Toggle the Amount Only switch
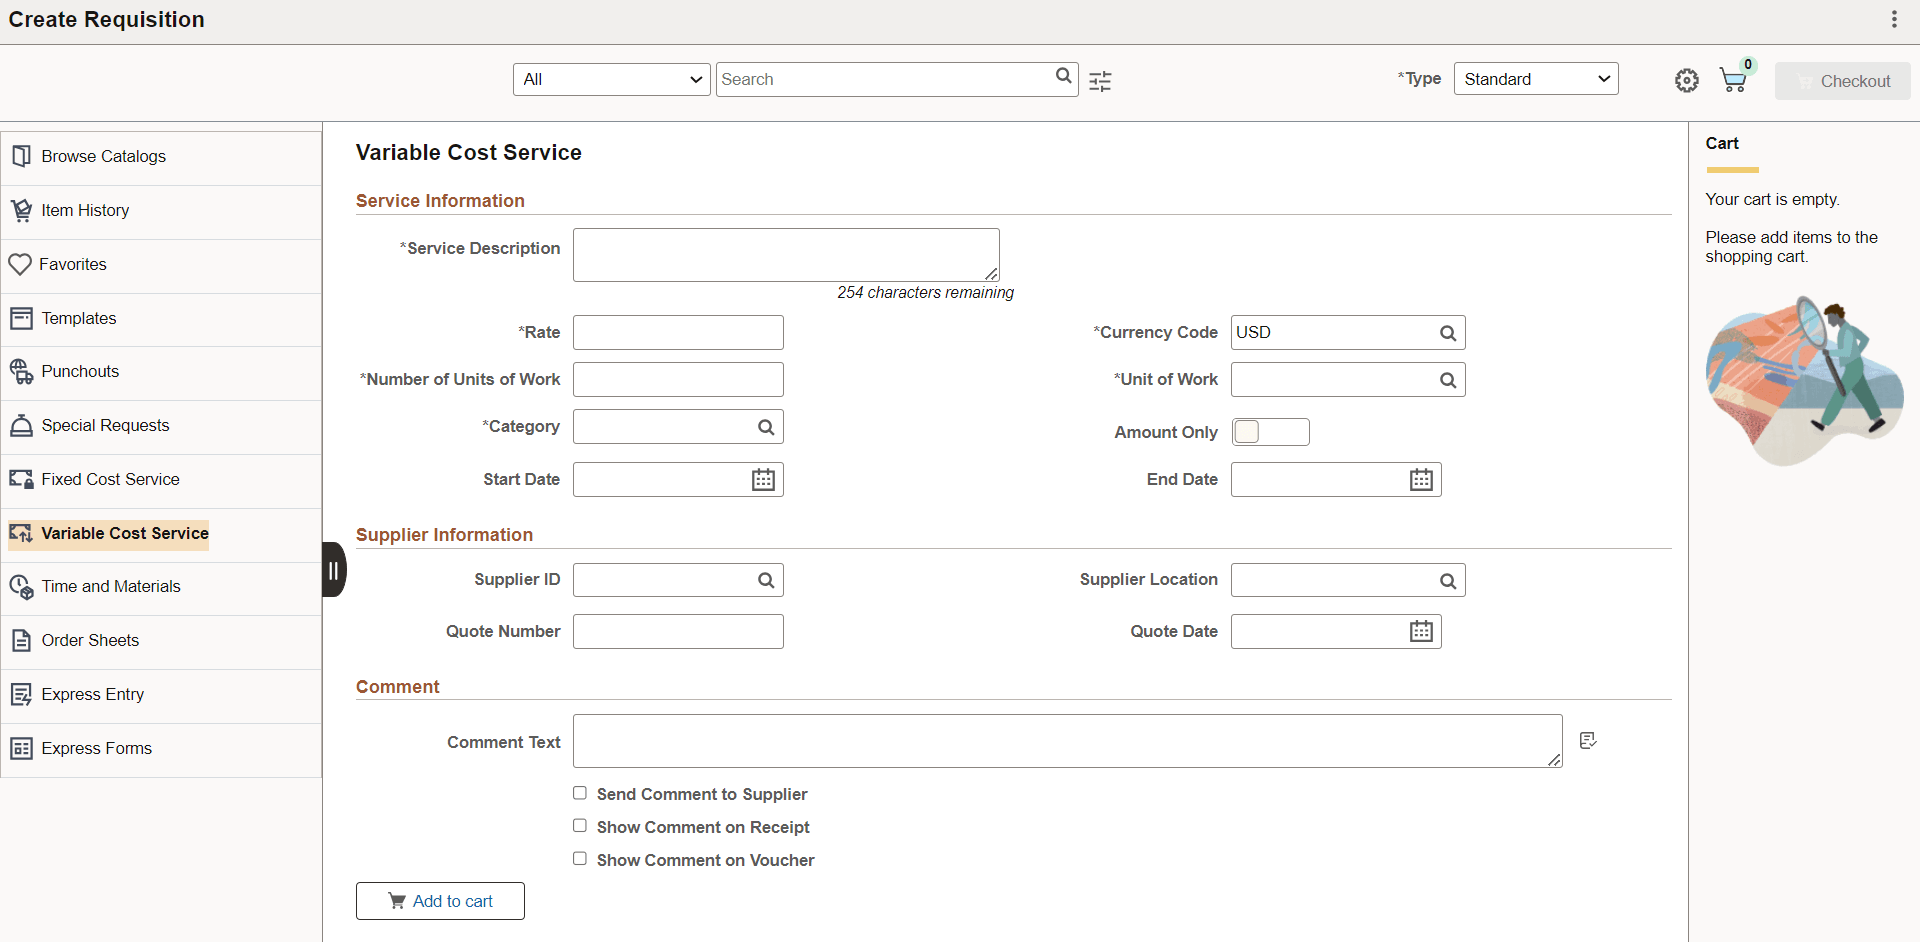Screen dimensions: 1920x942 [1270, 431]
